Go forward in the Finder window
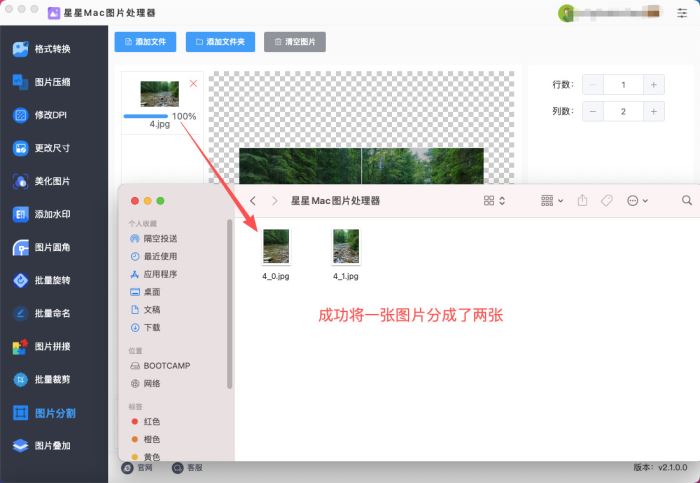 (275, 201)
